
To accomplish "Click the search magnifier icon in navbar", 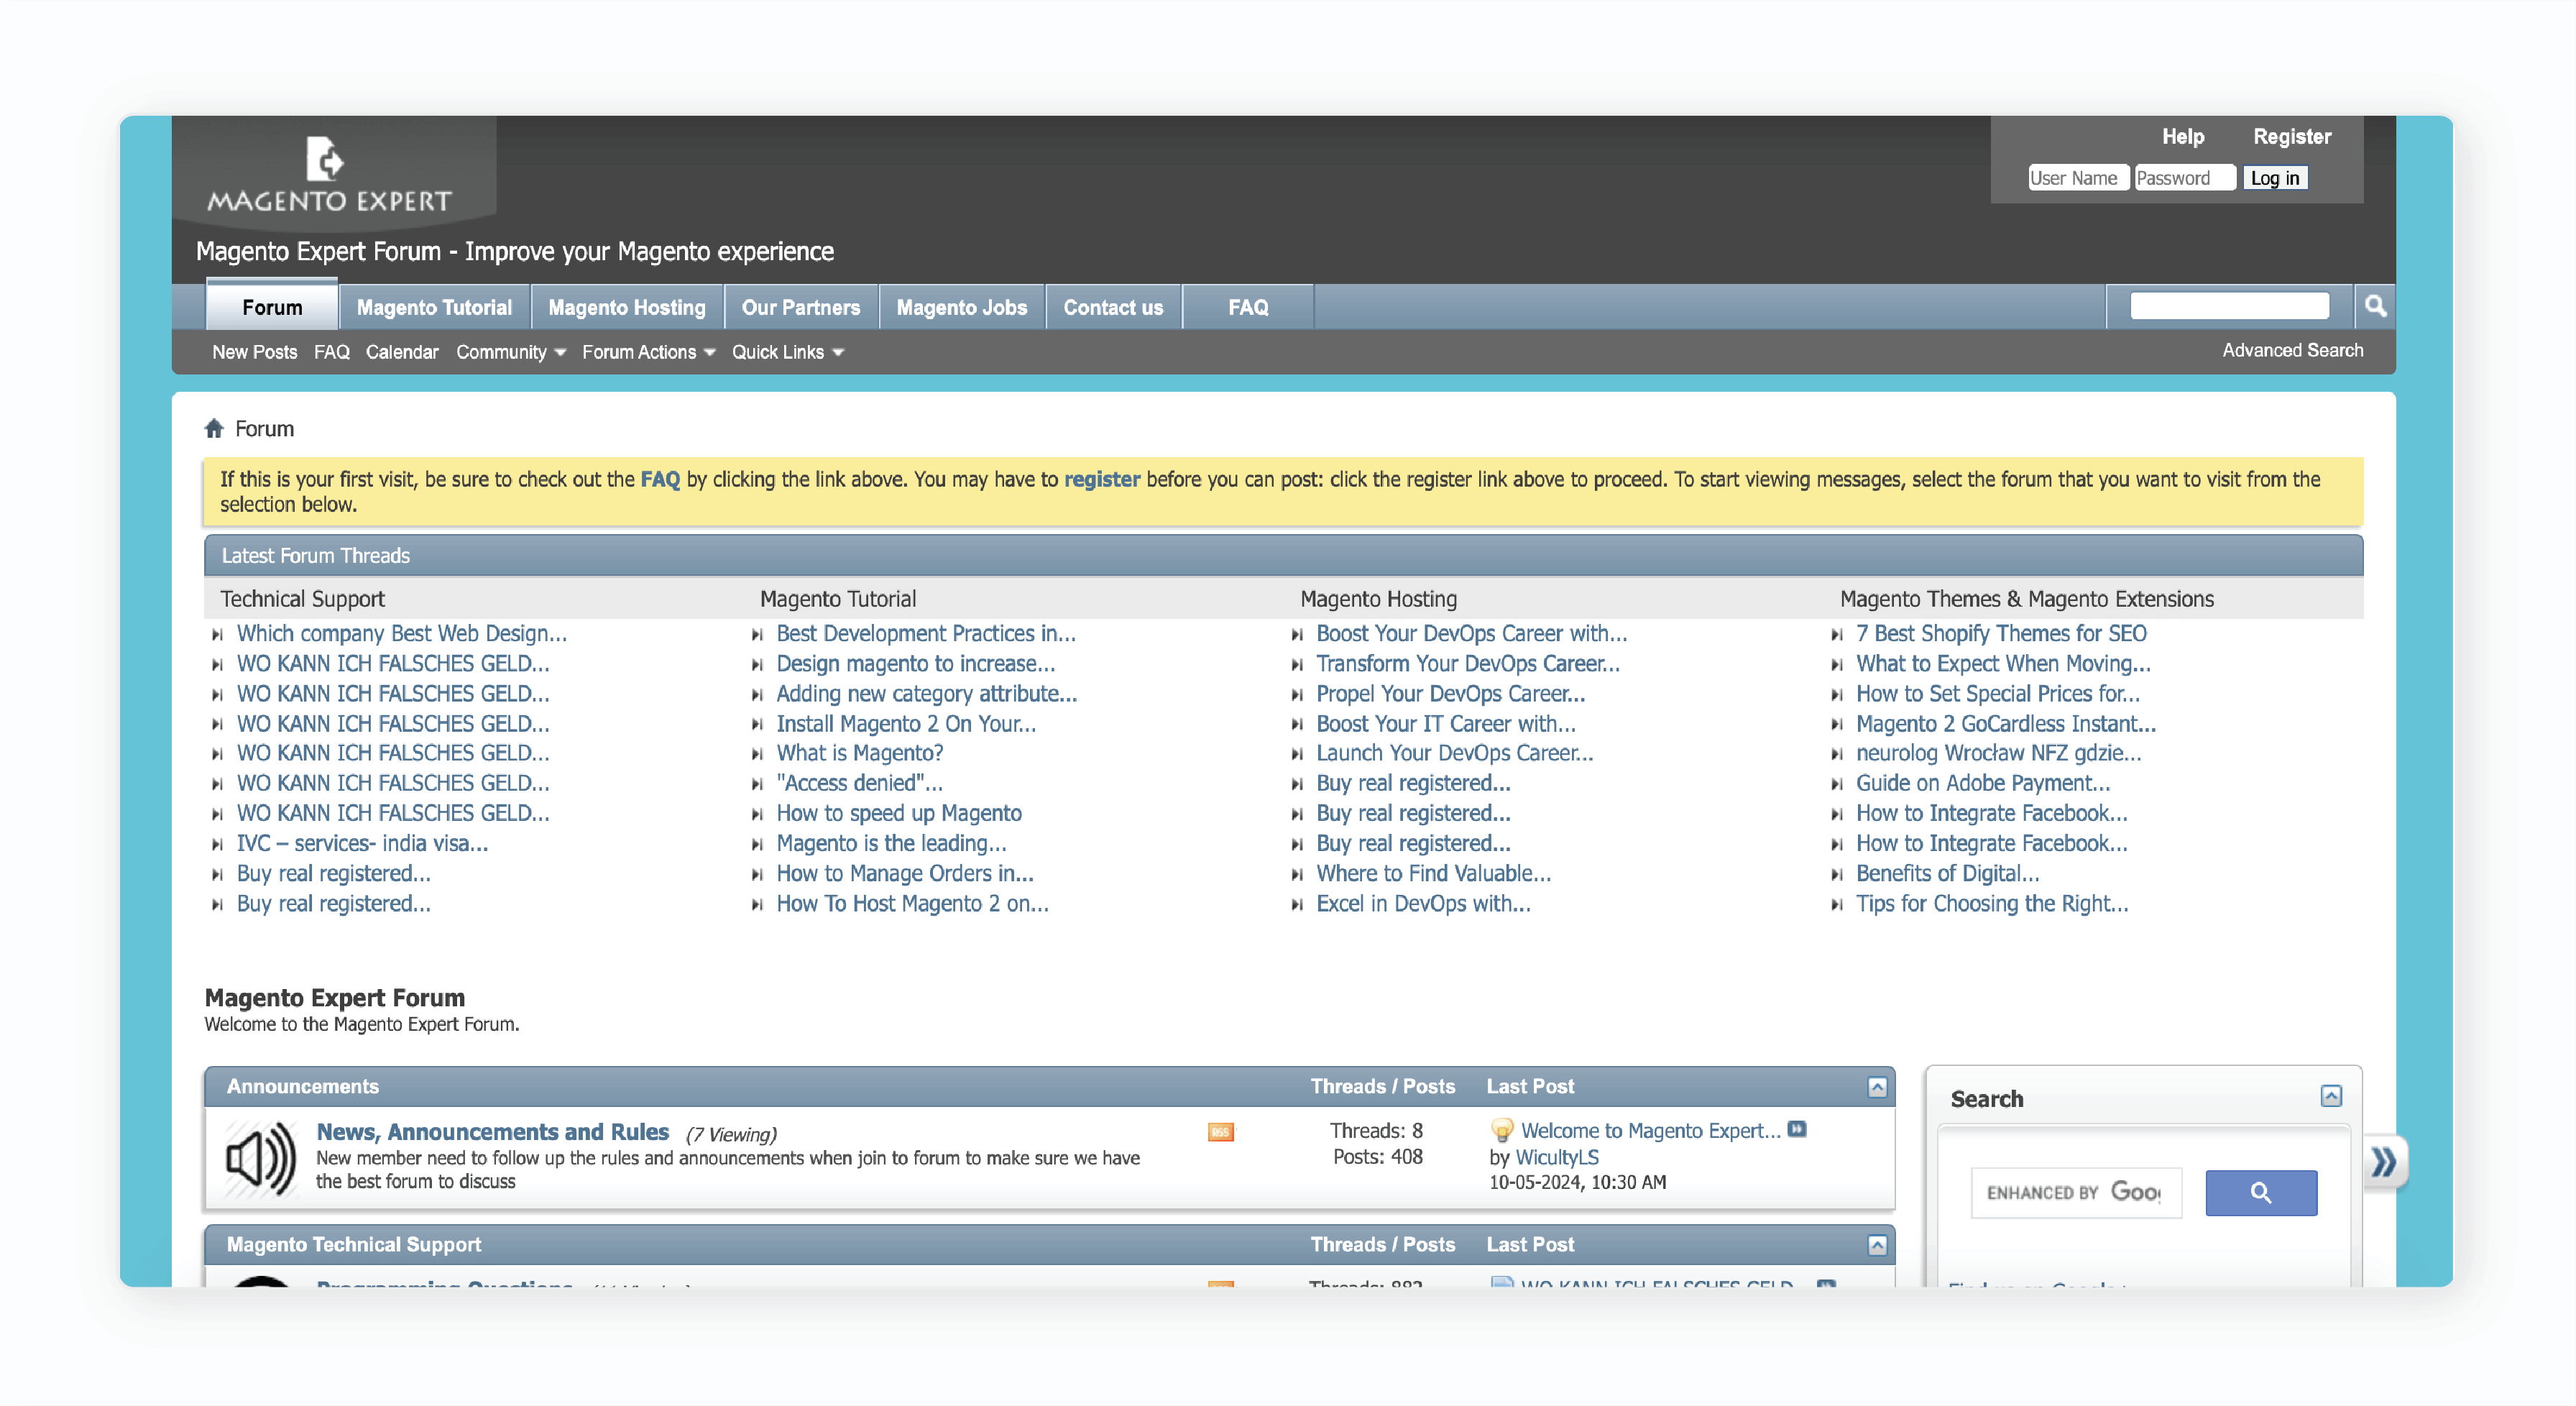I will click(2375, 306).
